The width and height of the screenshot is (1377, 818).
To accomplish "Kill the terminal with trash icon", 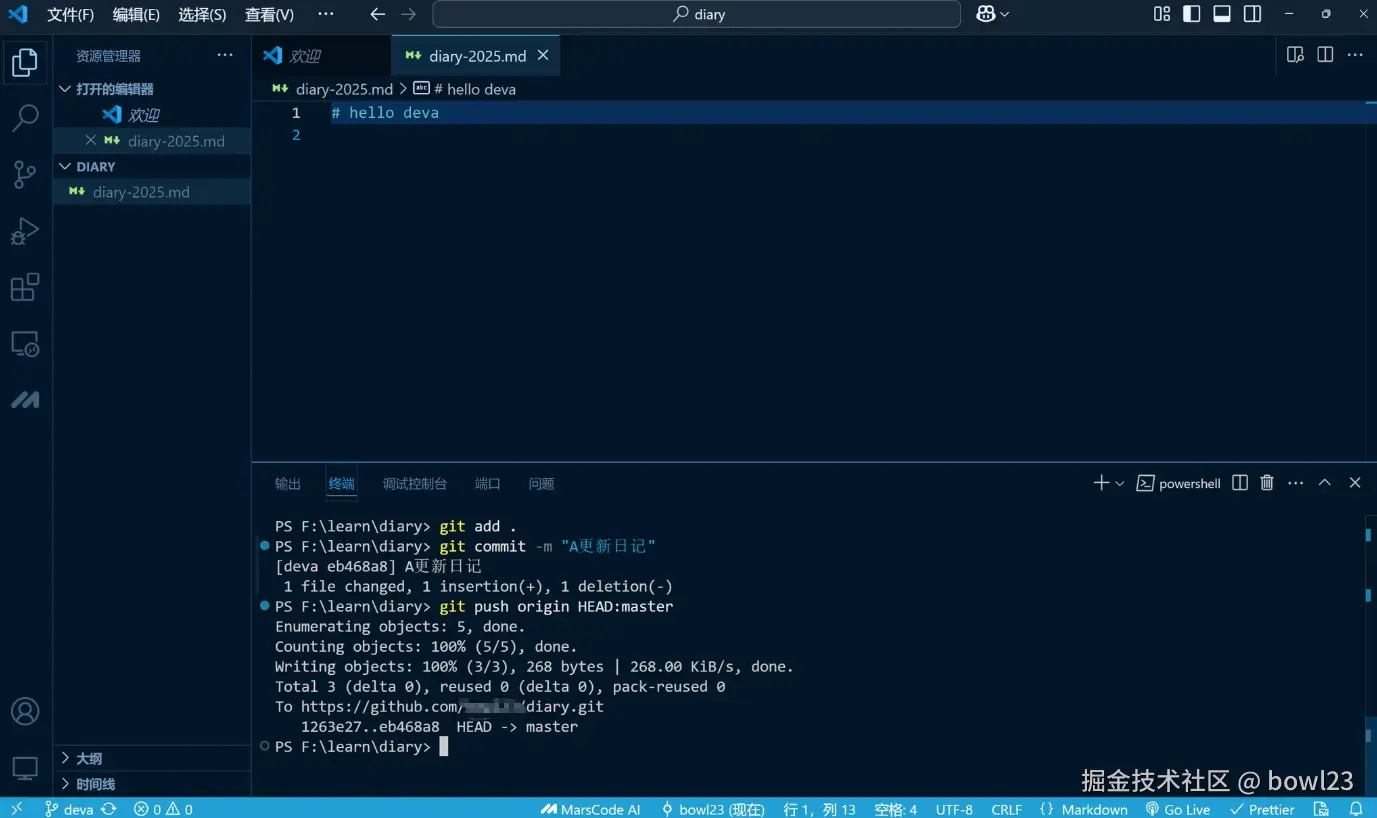I will point(1267,483).
